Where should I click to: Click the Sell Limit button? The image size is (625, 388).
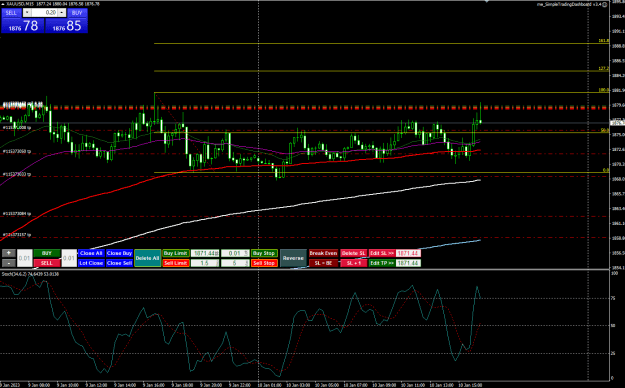click(x=176, y=263)
